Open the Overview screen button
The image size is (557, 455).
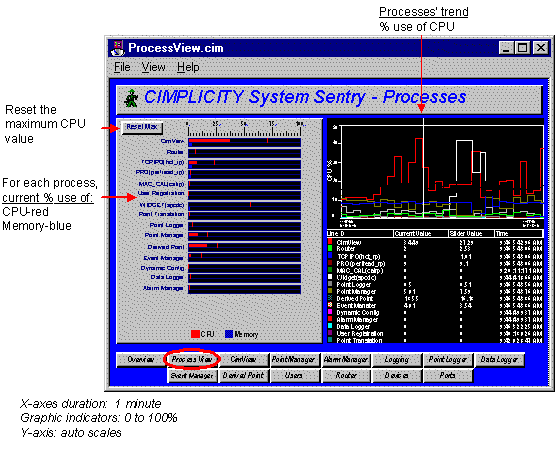click(141, 359)
